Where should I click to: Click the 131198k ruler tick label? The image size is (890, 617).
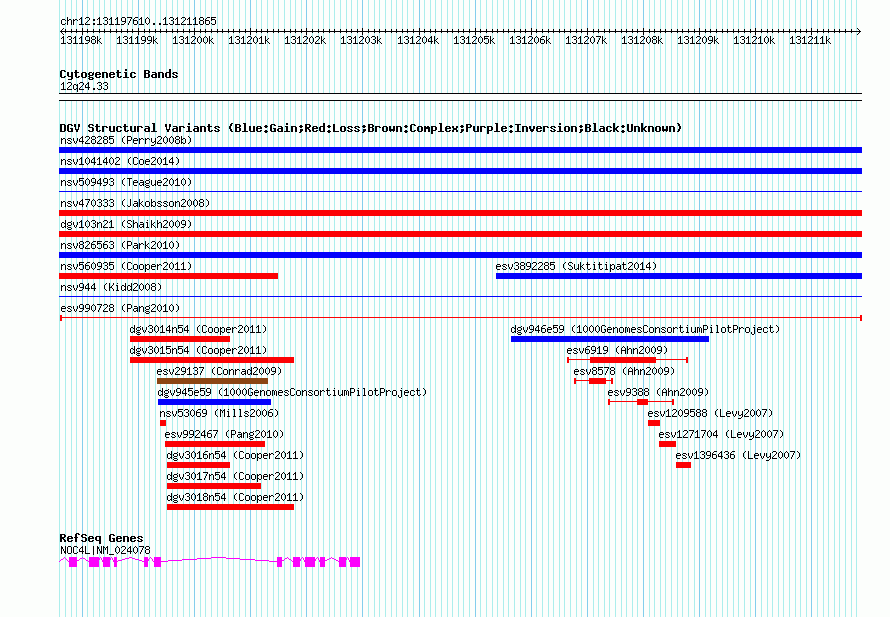[81, 40]
